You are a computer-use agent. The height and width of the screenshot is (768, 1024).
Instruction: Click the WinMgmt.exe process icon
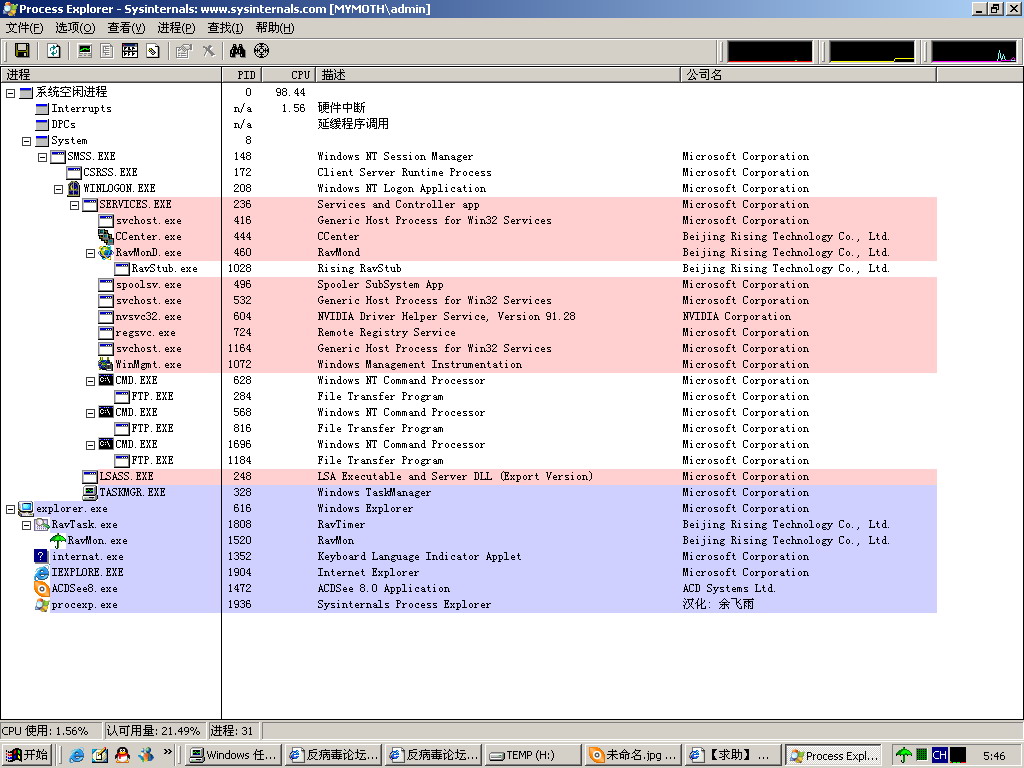tap(106, 364)
